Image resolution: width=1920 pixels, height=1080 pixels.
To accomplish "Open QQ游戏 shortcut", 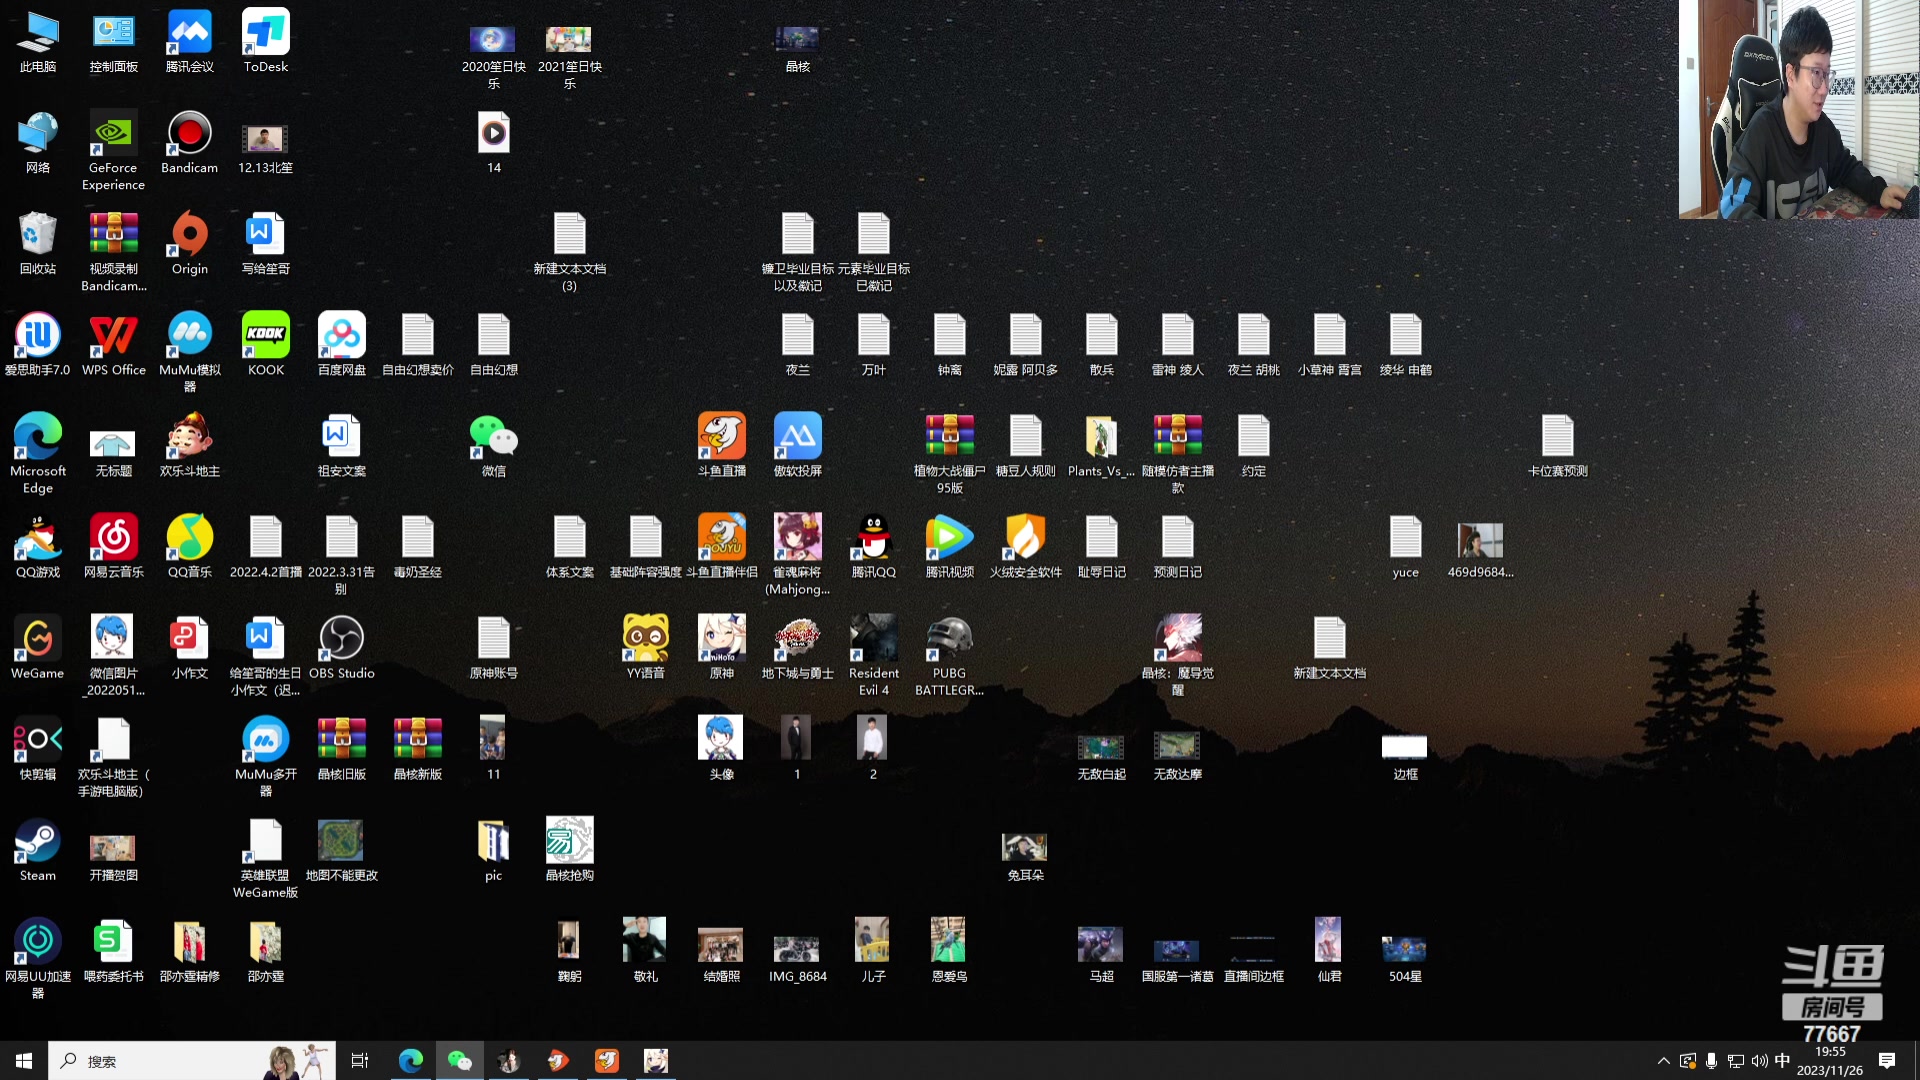I will point(38,546).
